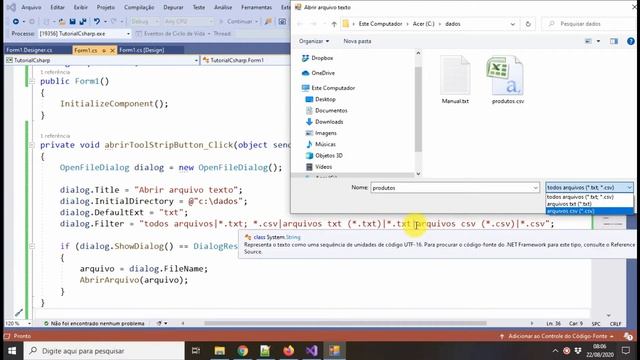Click the navigation pane vertical scrollbar
The image size is (640, 360).
click(x=418, y=109)
